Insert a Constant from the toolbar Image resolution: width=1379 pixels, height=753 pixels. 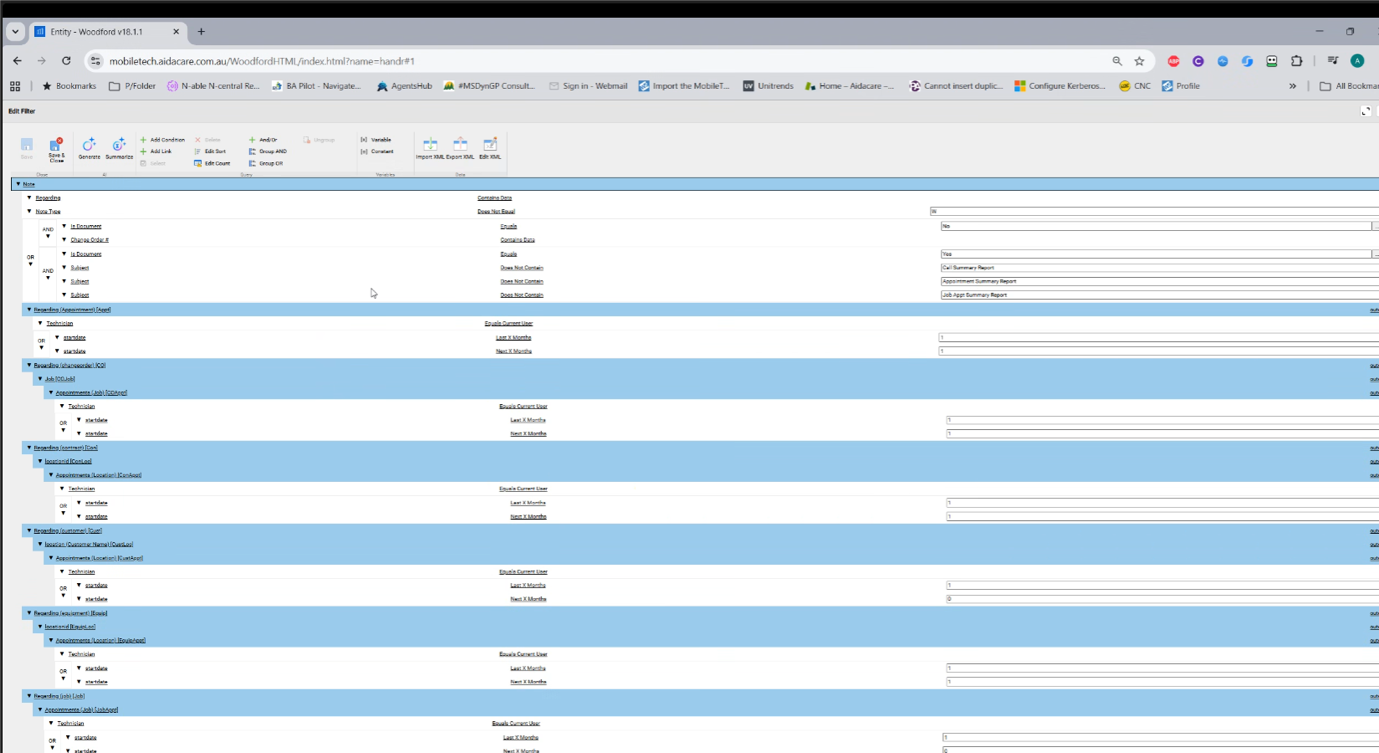point(377,151)
